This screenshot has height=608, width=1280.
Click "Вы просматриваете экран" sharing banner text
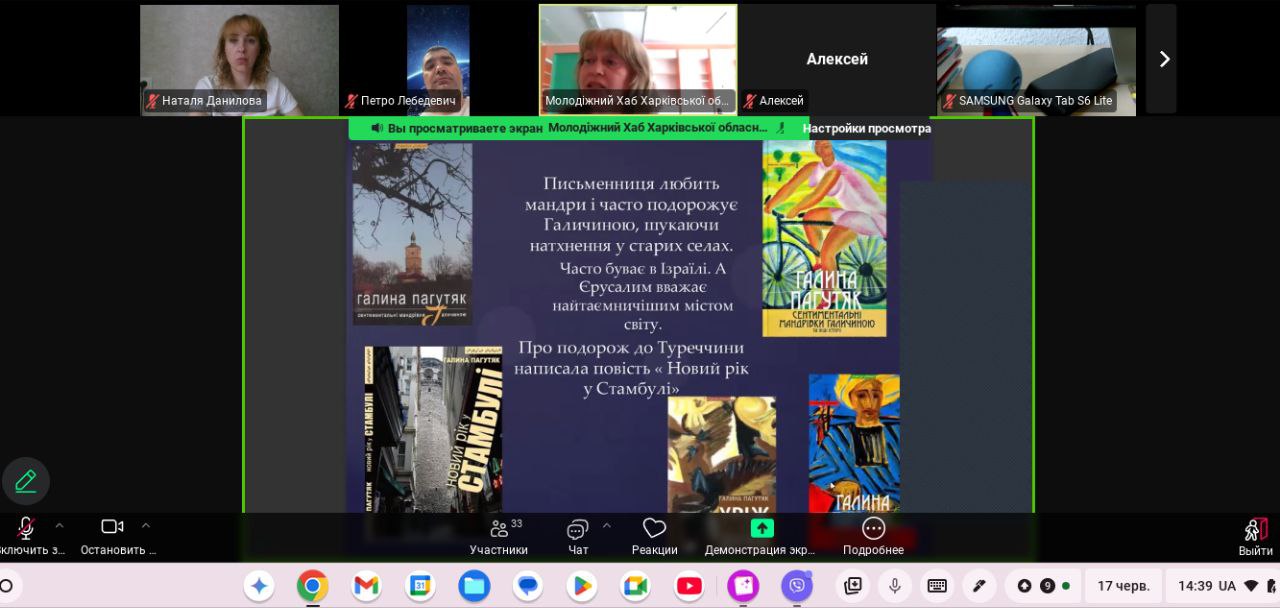(465, 128)
